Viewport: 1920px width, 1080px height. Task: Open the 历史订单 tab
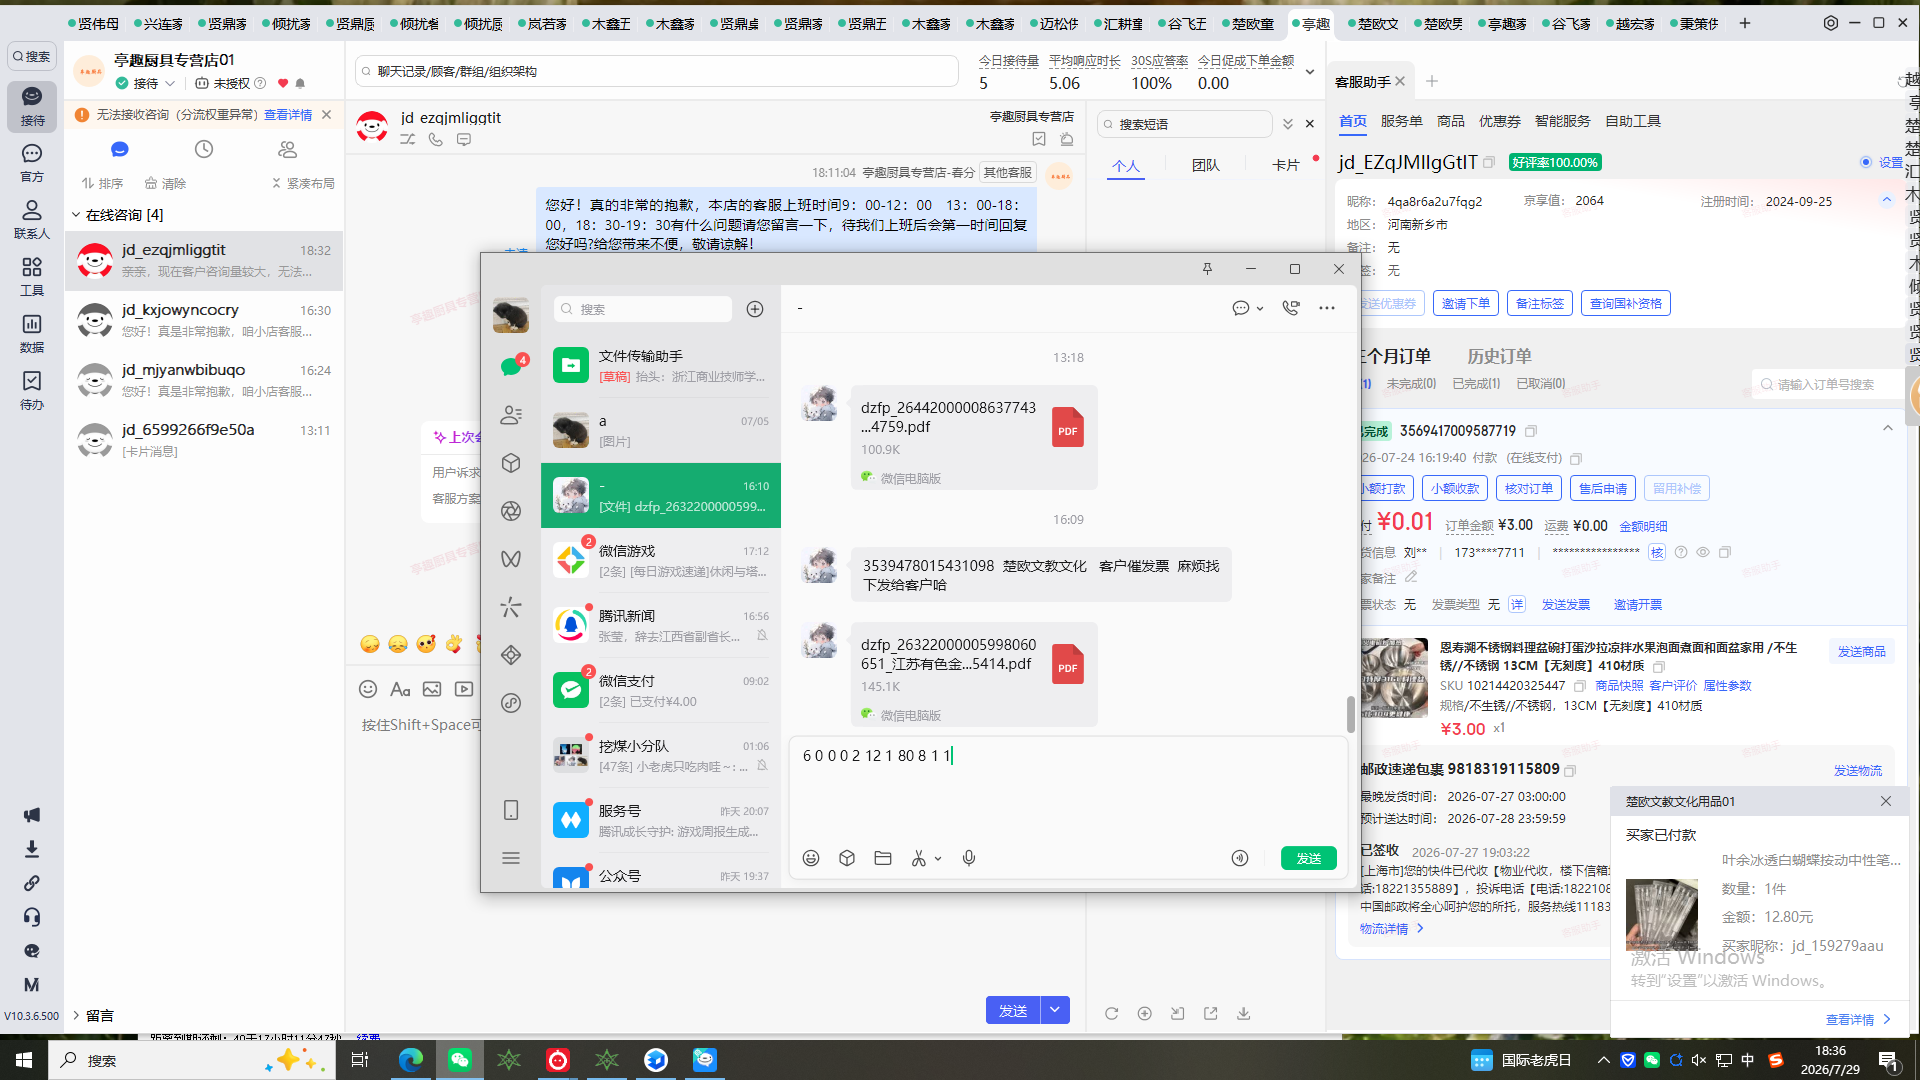[1499, 356]
